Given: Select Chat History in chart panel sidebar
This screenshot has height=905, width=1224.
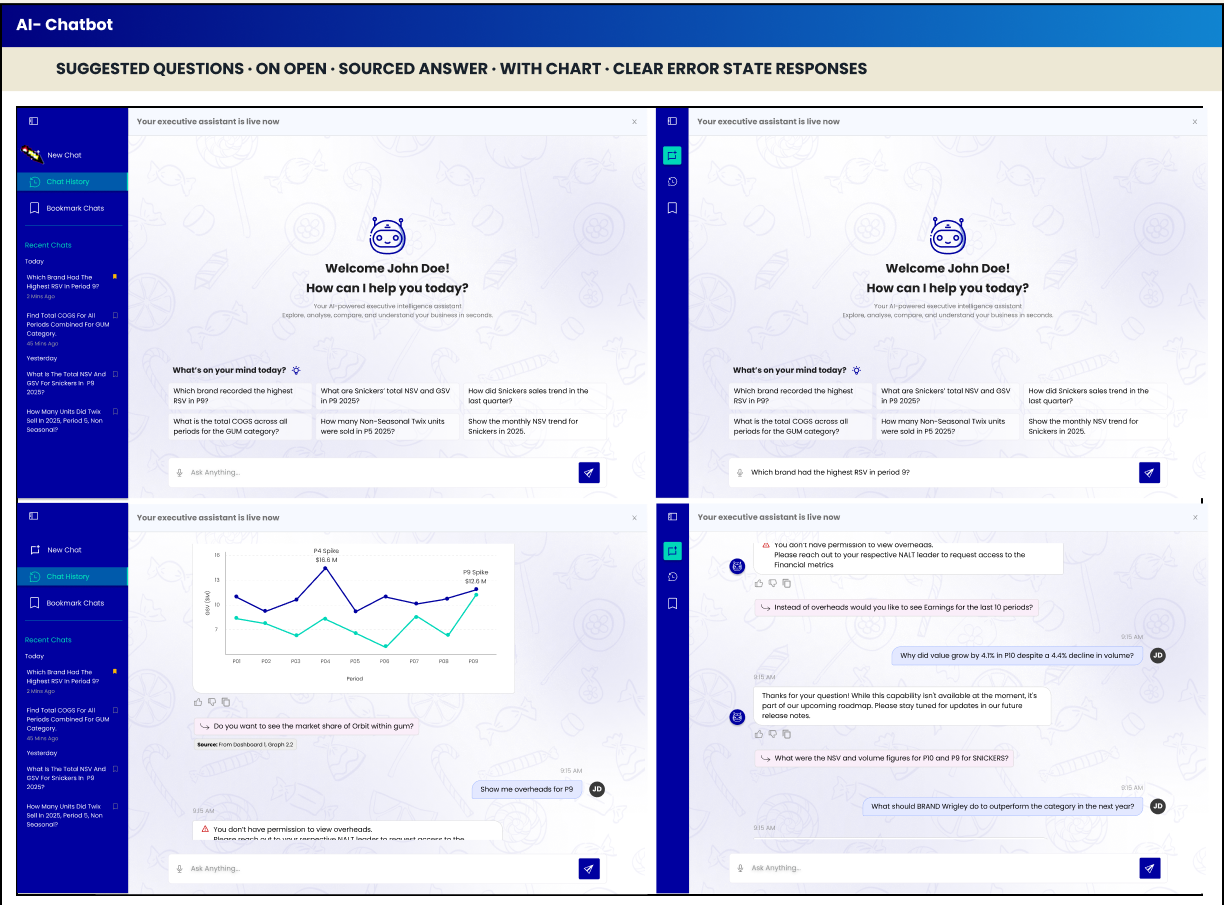Looking at the screenshot, I should point(73,577).
